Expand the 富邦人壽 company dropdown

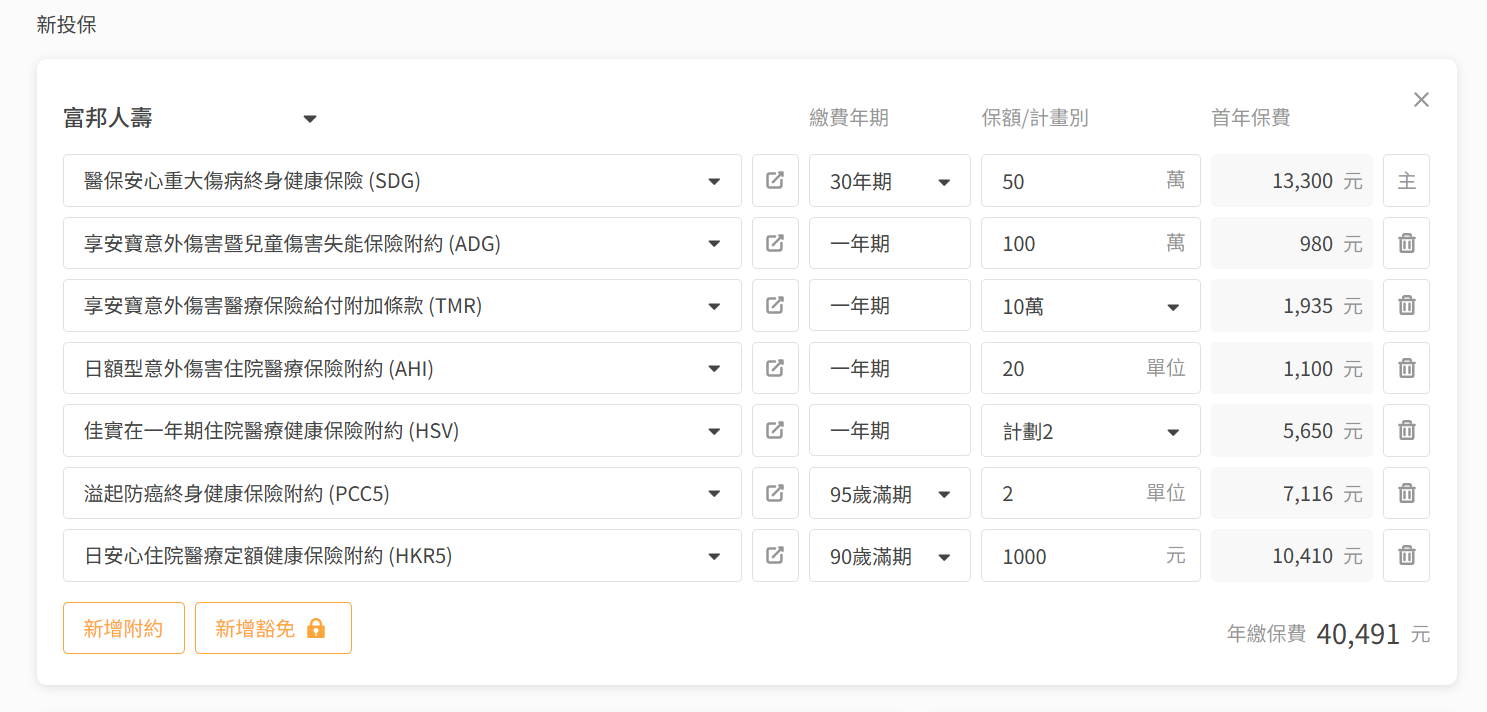tap(310, 119)
